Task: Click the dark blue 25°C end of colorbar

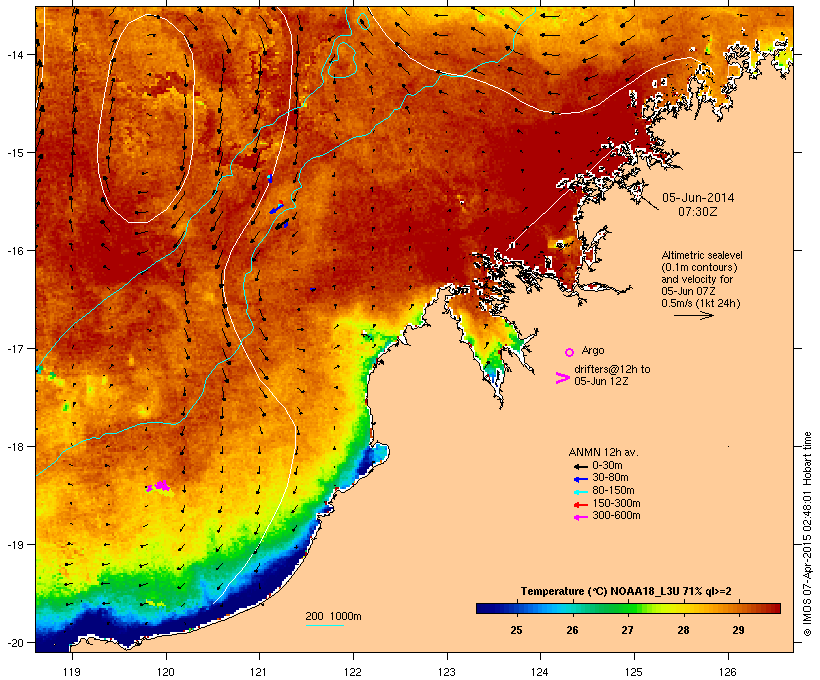Action: tap(484, 608)
